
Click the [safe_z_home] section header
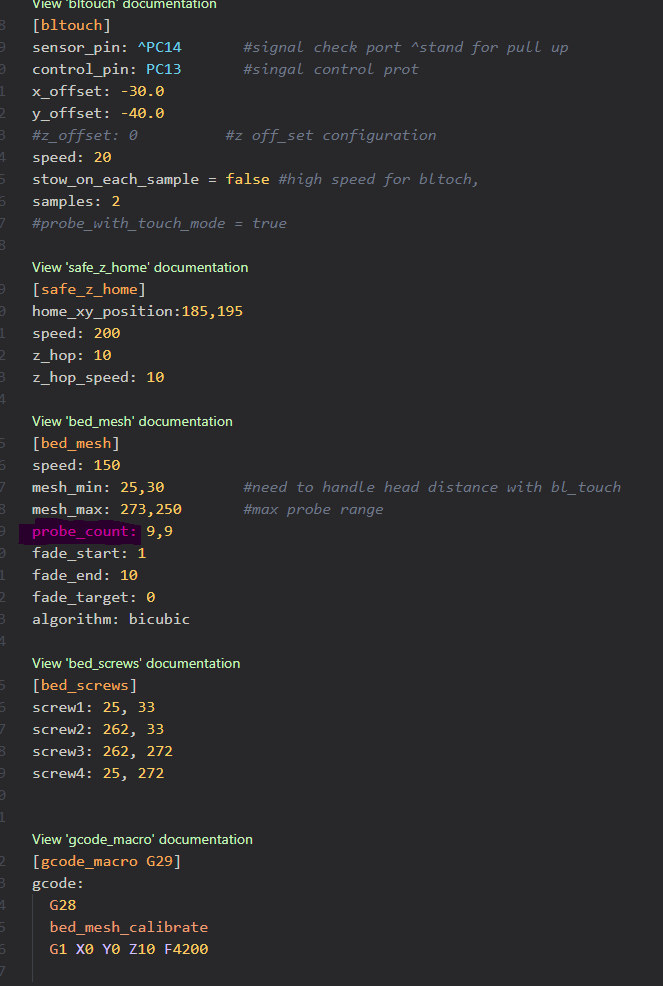[x=89, y=289]
